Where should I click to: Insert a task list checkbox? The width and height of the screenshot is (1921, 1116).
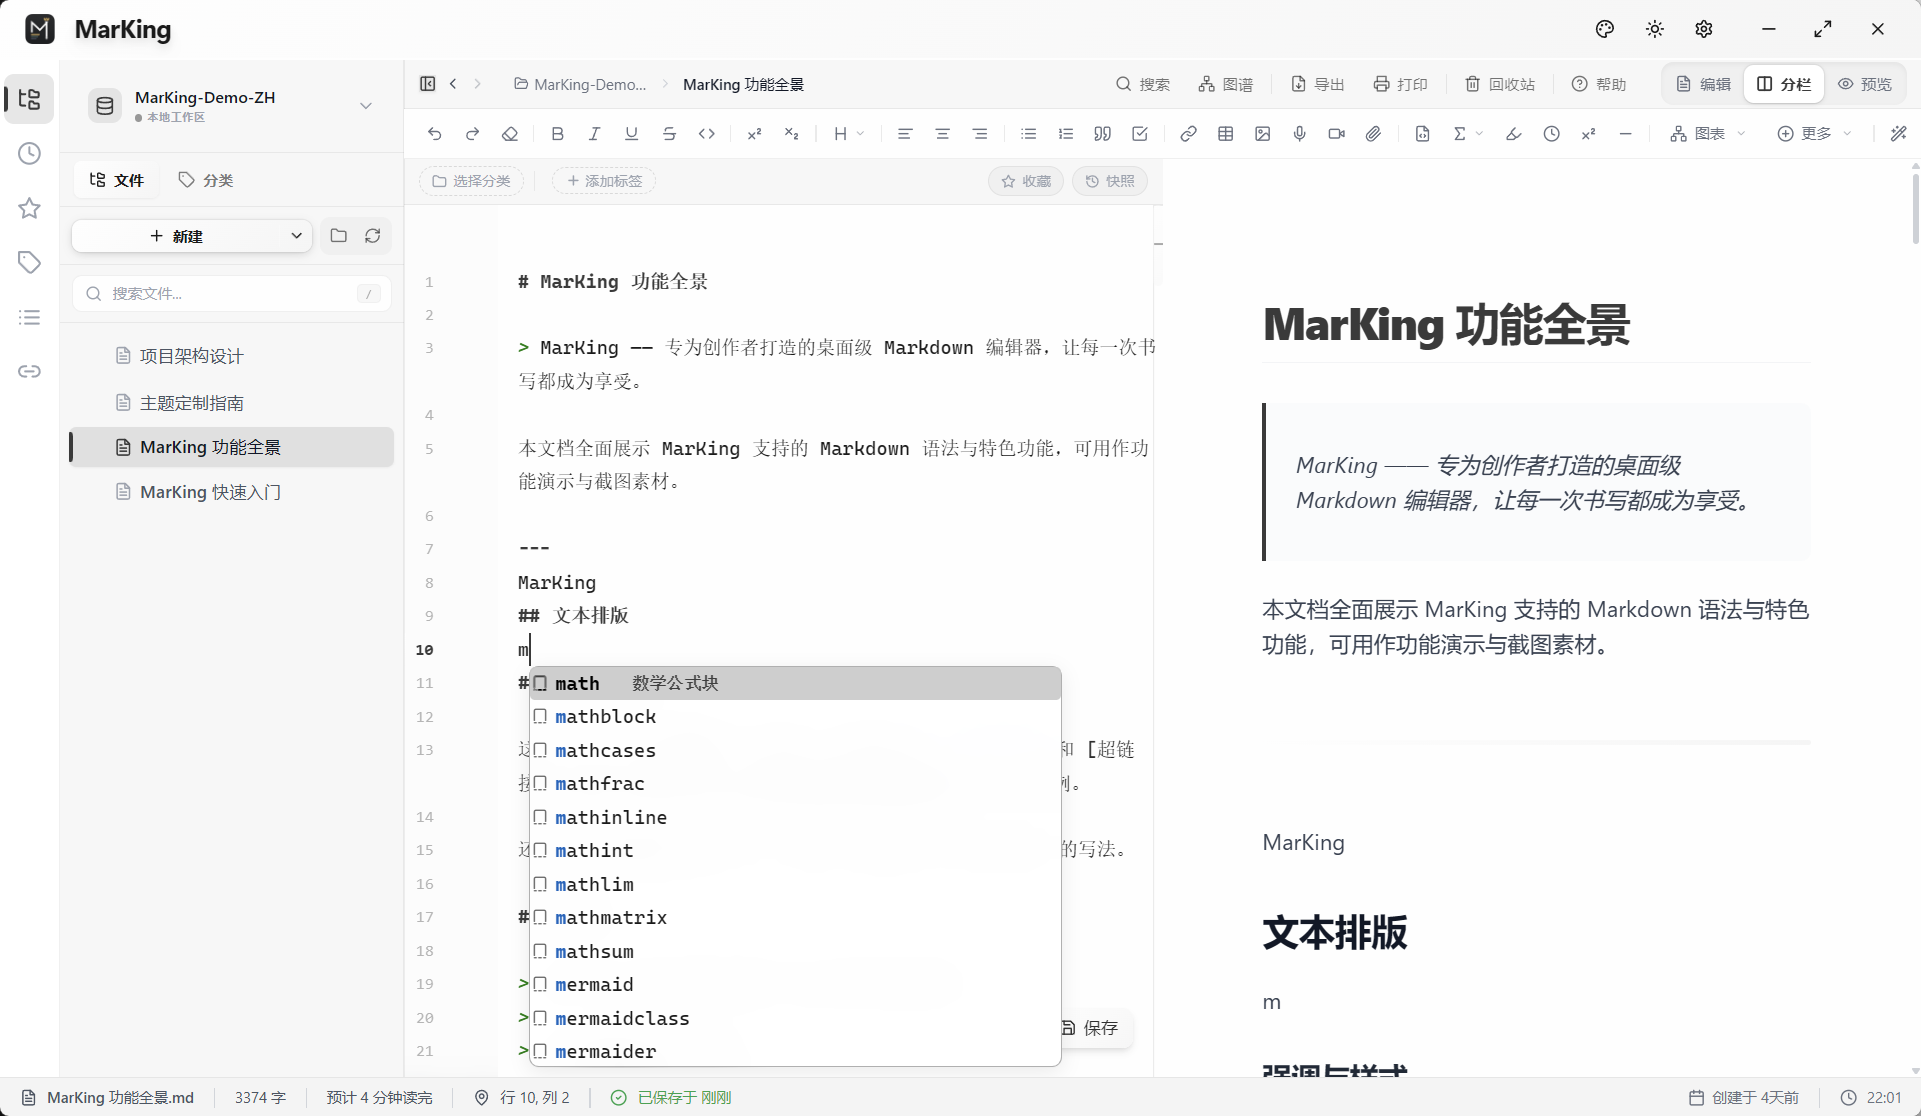coord(1140,134)
